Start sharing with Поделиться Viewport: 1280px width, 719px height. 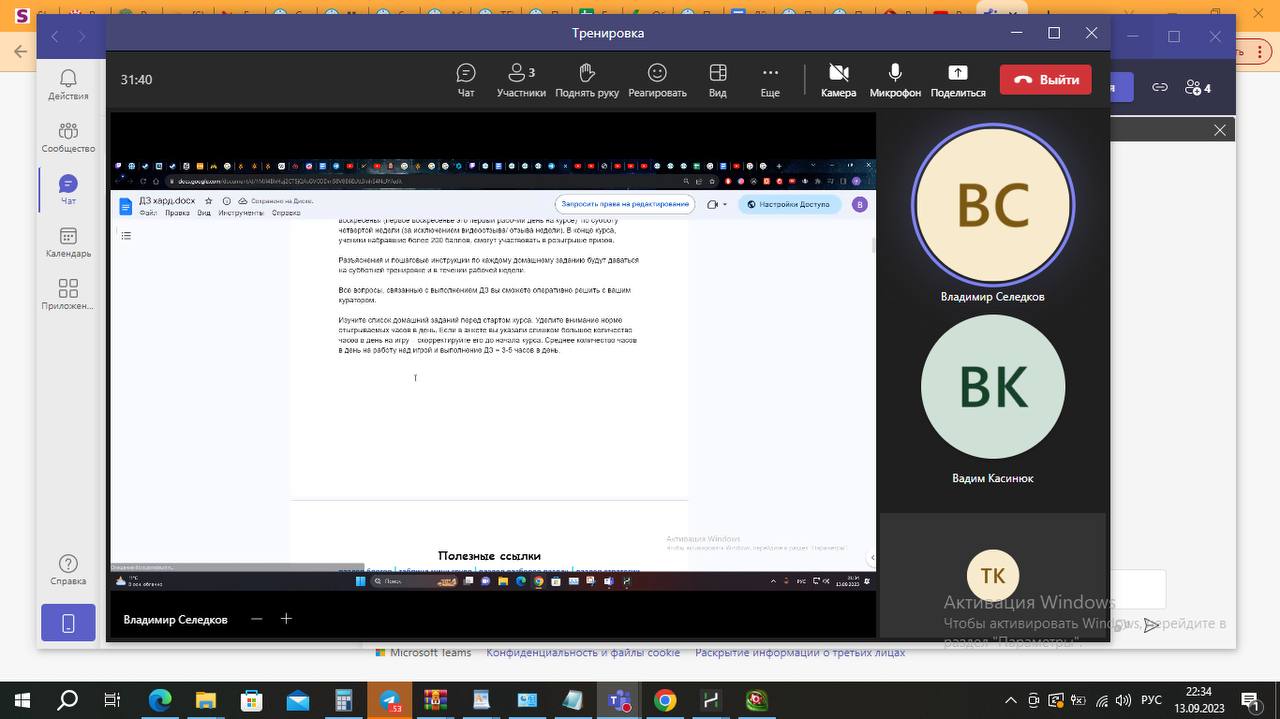point(958,80)
